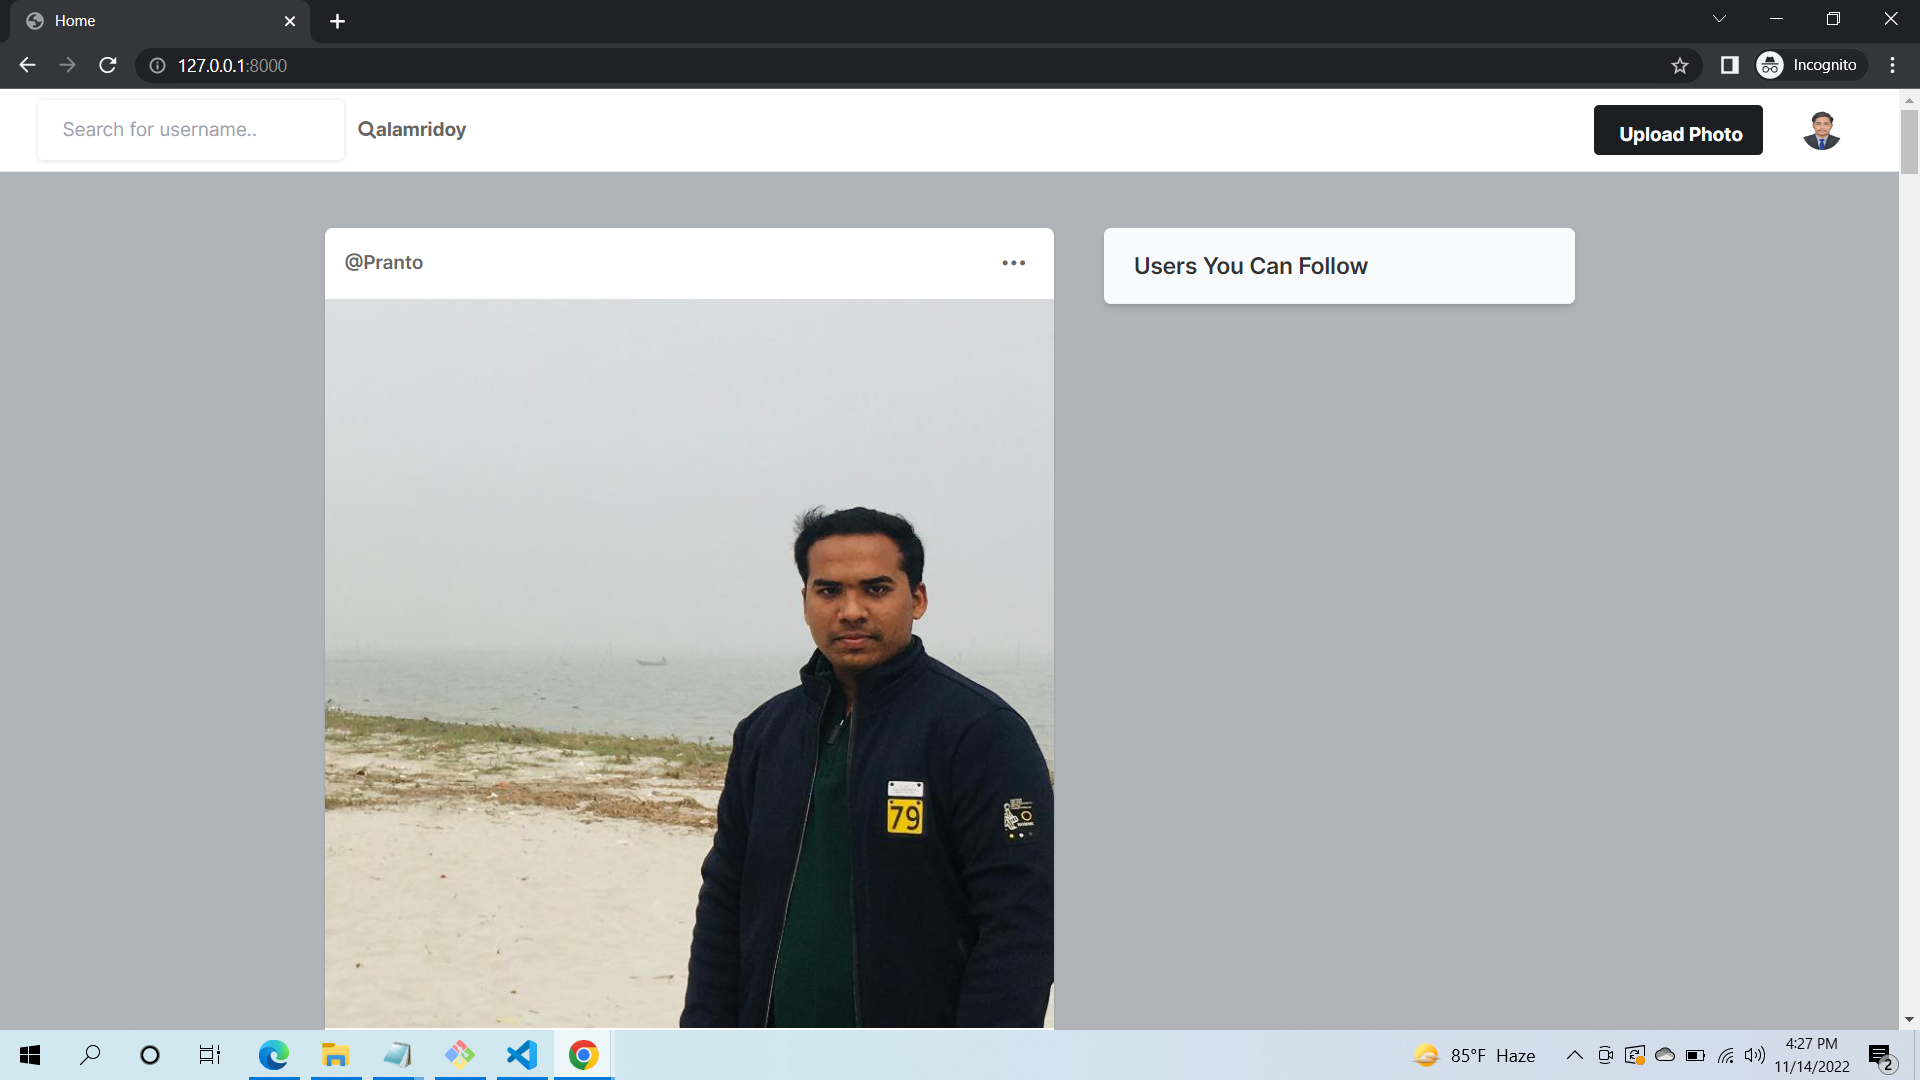
Task: Open File Explorer from the taskbar
Action: (x=335, y=1054)
